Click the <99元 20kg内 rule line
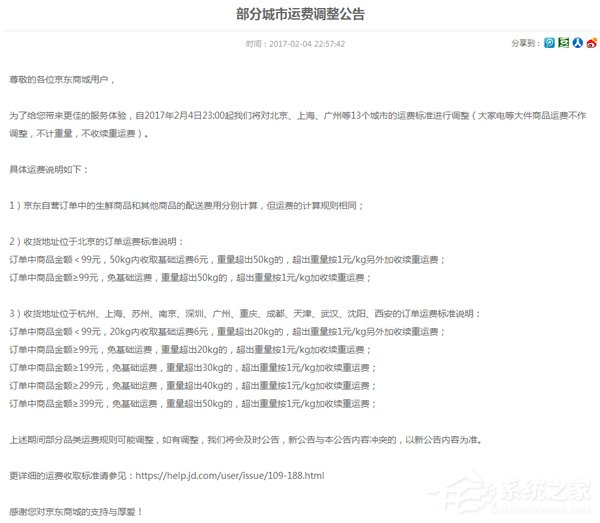 coord(227,332)
